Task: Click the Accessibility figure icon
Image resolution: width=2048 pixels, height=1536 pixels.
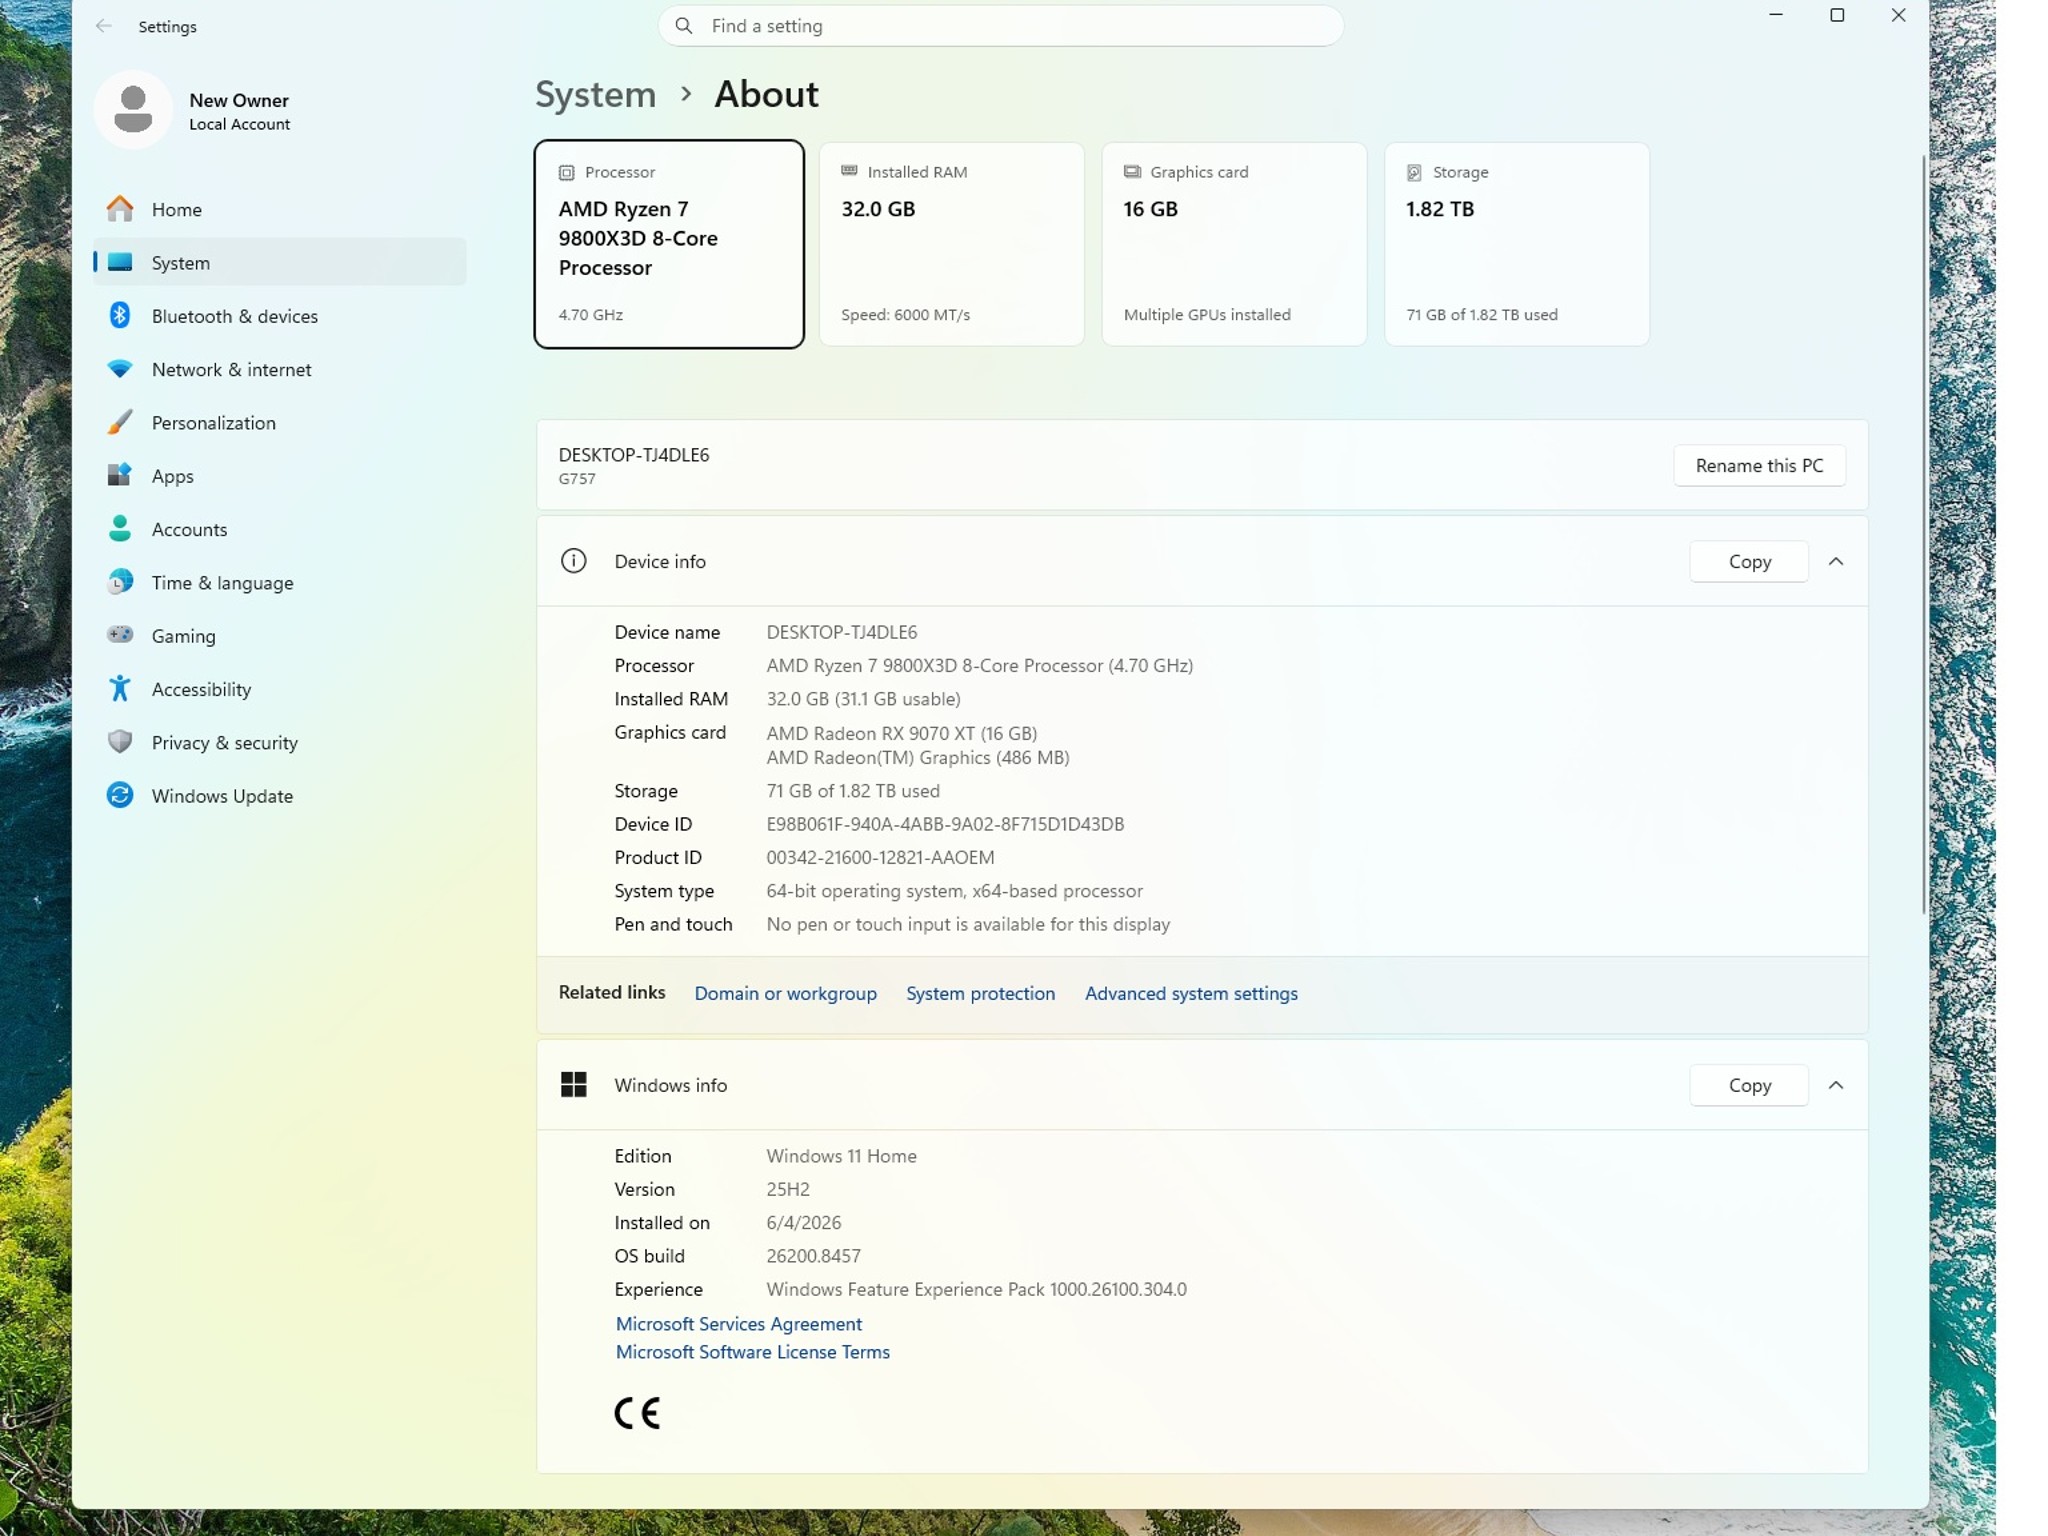Action: [x=120, y=688]
